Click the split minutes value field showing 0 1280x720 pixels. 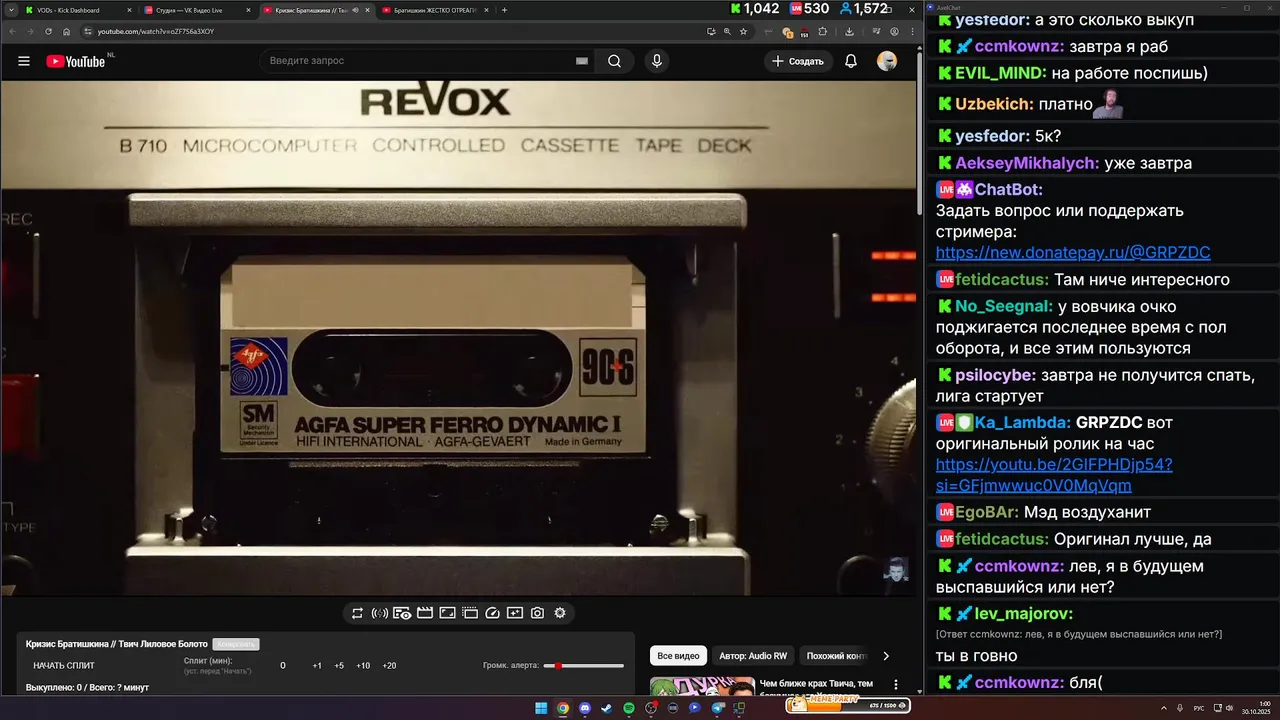point(283,666)
